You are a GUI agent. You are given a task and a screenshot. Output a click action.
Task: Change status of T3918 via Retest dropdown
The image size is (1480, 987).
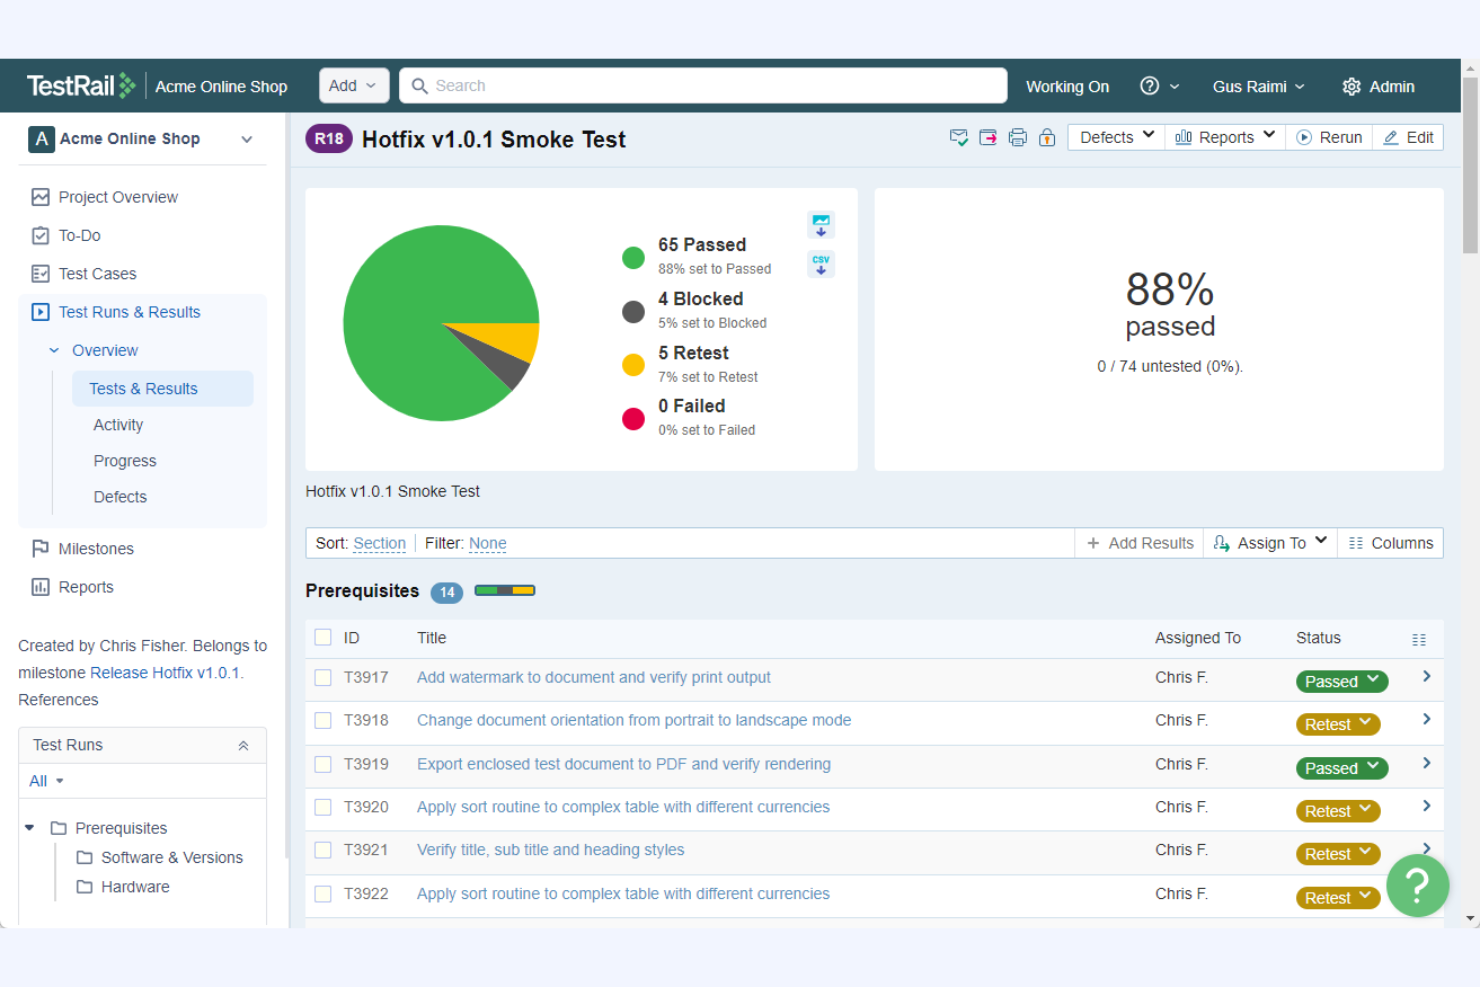1338,723
